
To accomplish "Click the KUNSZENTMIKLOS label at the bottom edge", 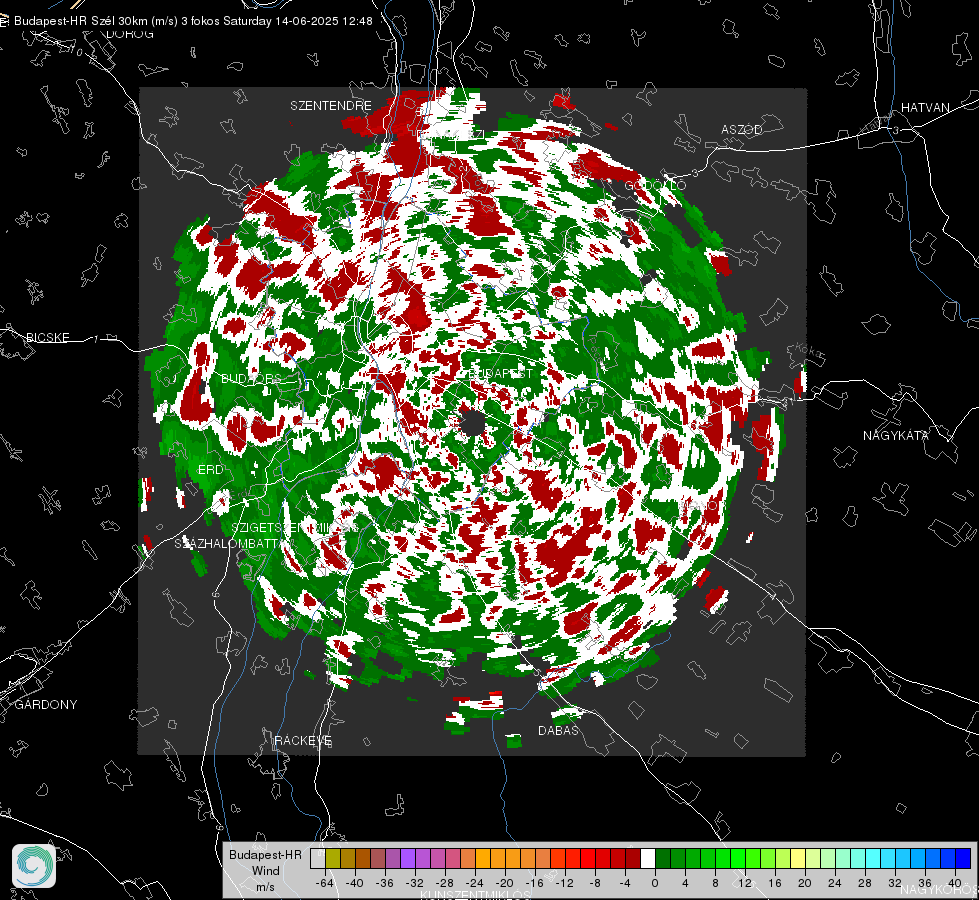I will tap(476, 895).
